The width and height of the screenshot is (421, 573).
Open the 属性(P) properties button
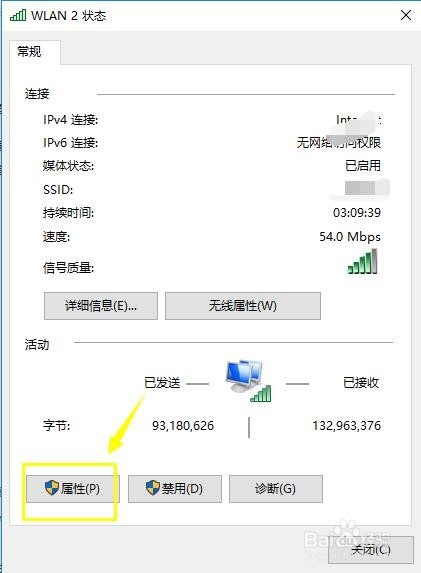[x=72, y=489]
